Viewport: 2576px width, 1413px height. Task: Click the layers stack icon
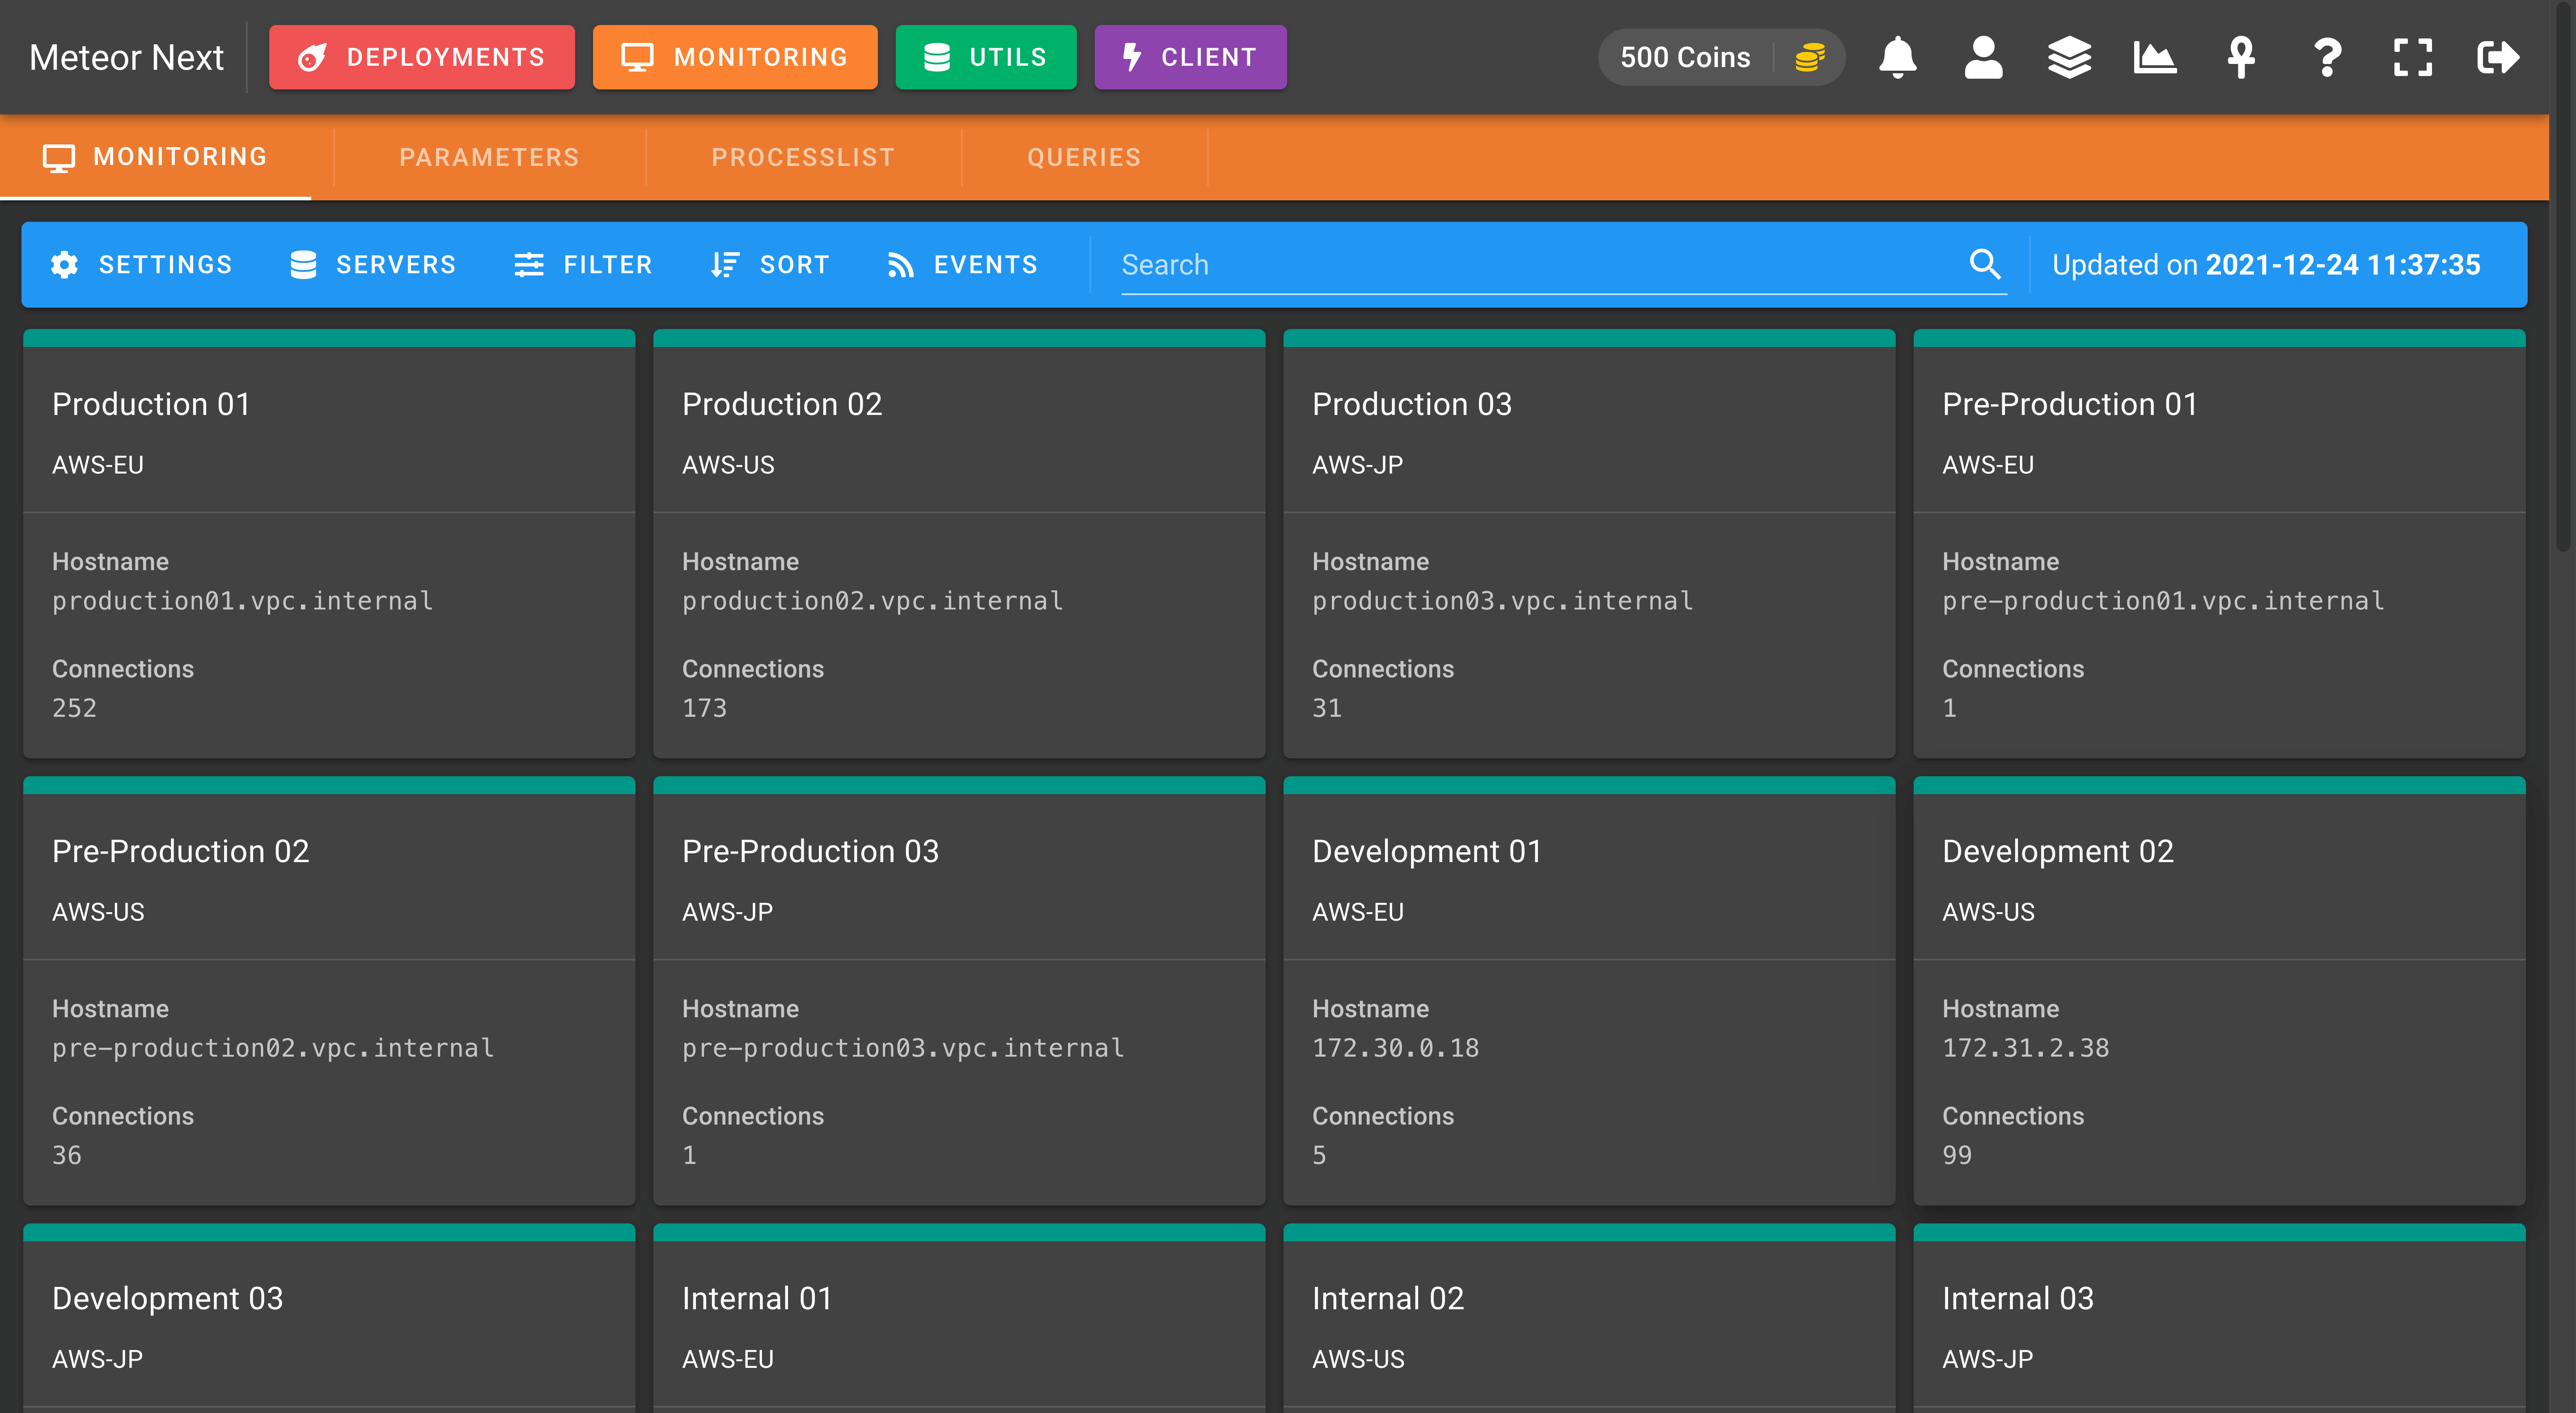[x=2069, y=57]
